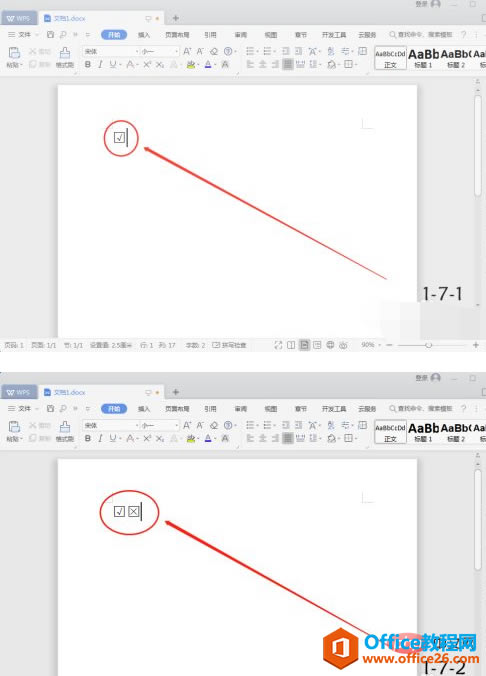Image resolution: width=486 pixels, height=676 pixels.
Task: Click Decrease Font Size icon in top window
Action: coord(200,51)
